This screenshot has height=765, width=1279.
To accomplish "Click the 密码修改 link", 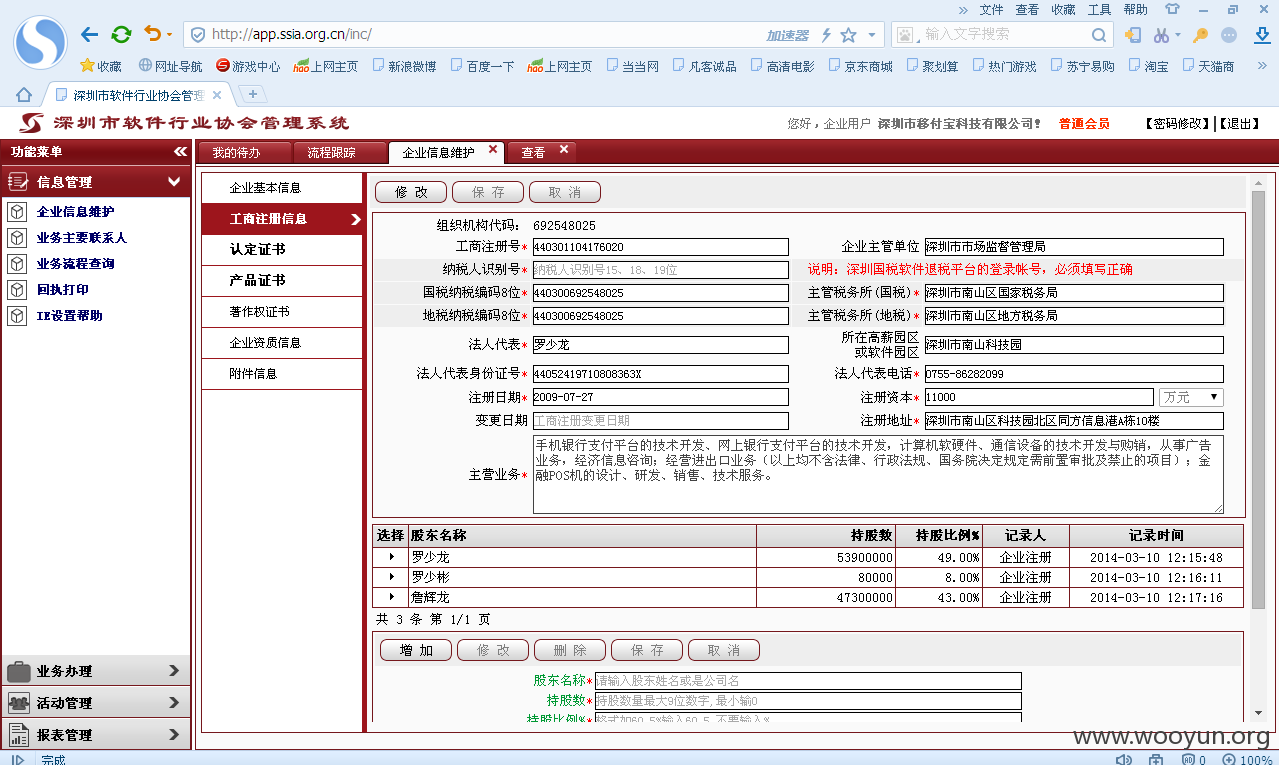I will coord(1179,123).
